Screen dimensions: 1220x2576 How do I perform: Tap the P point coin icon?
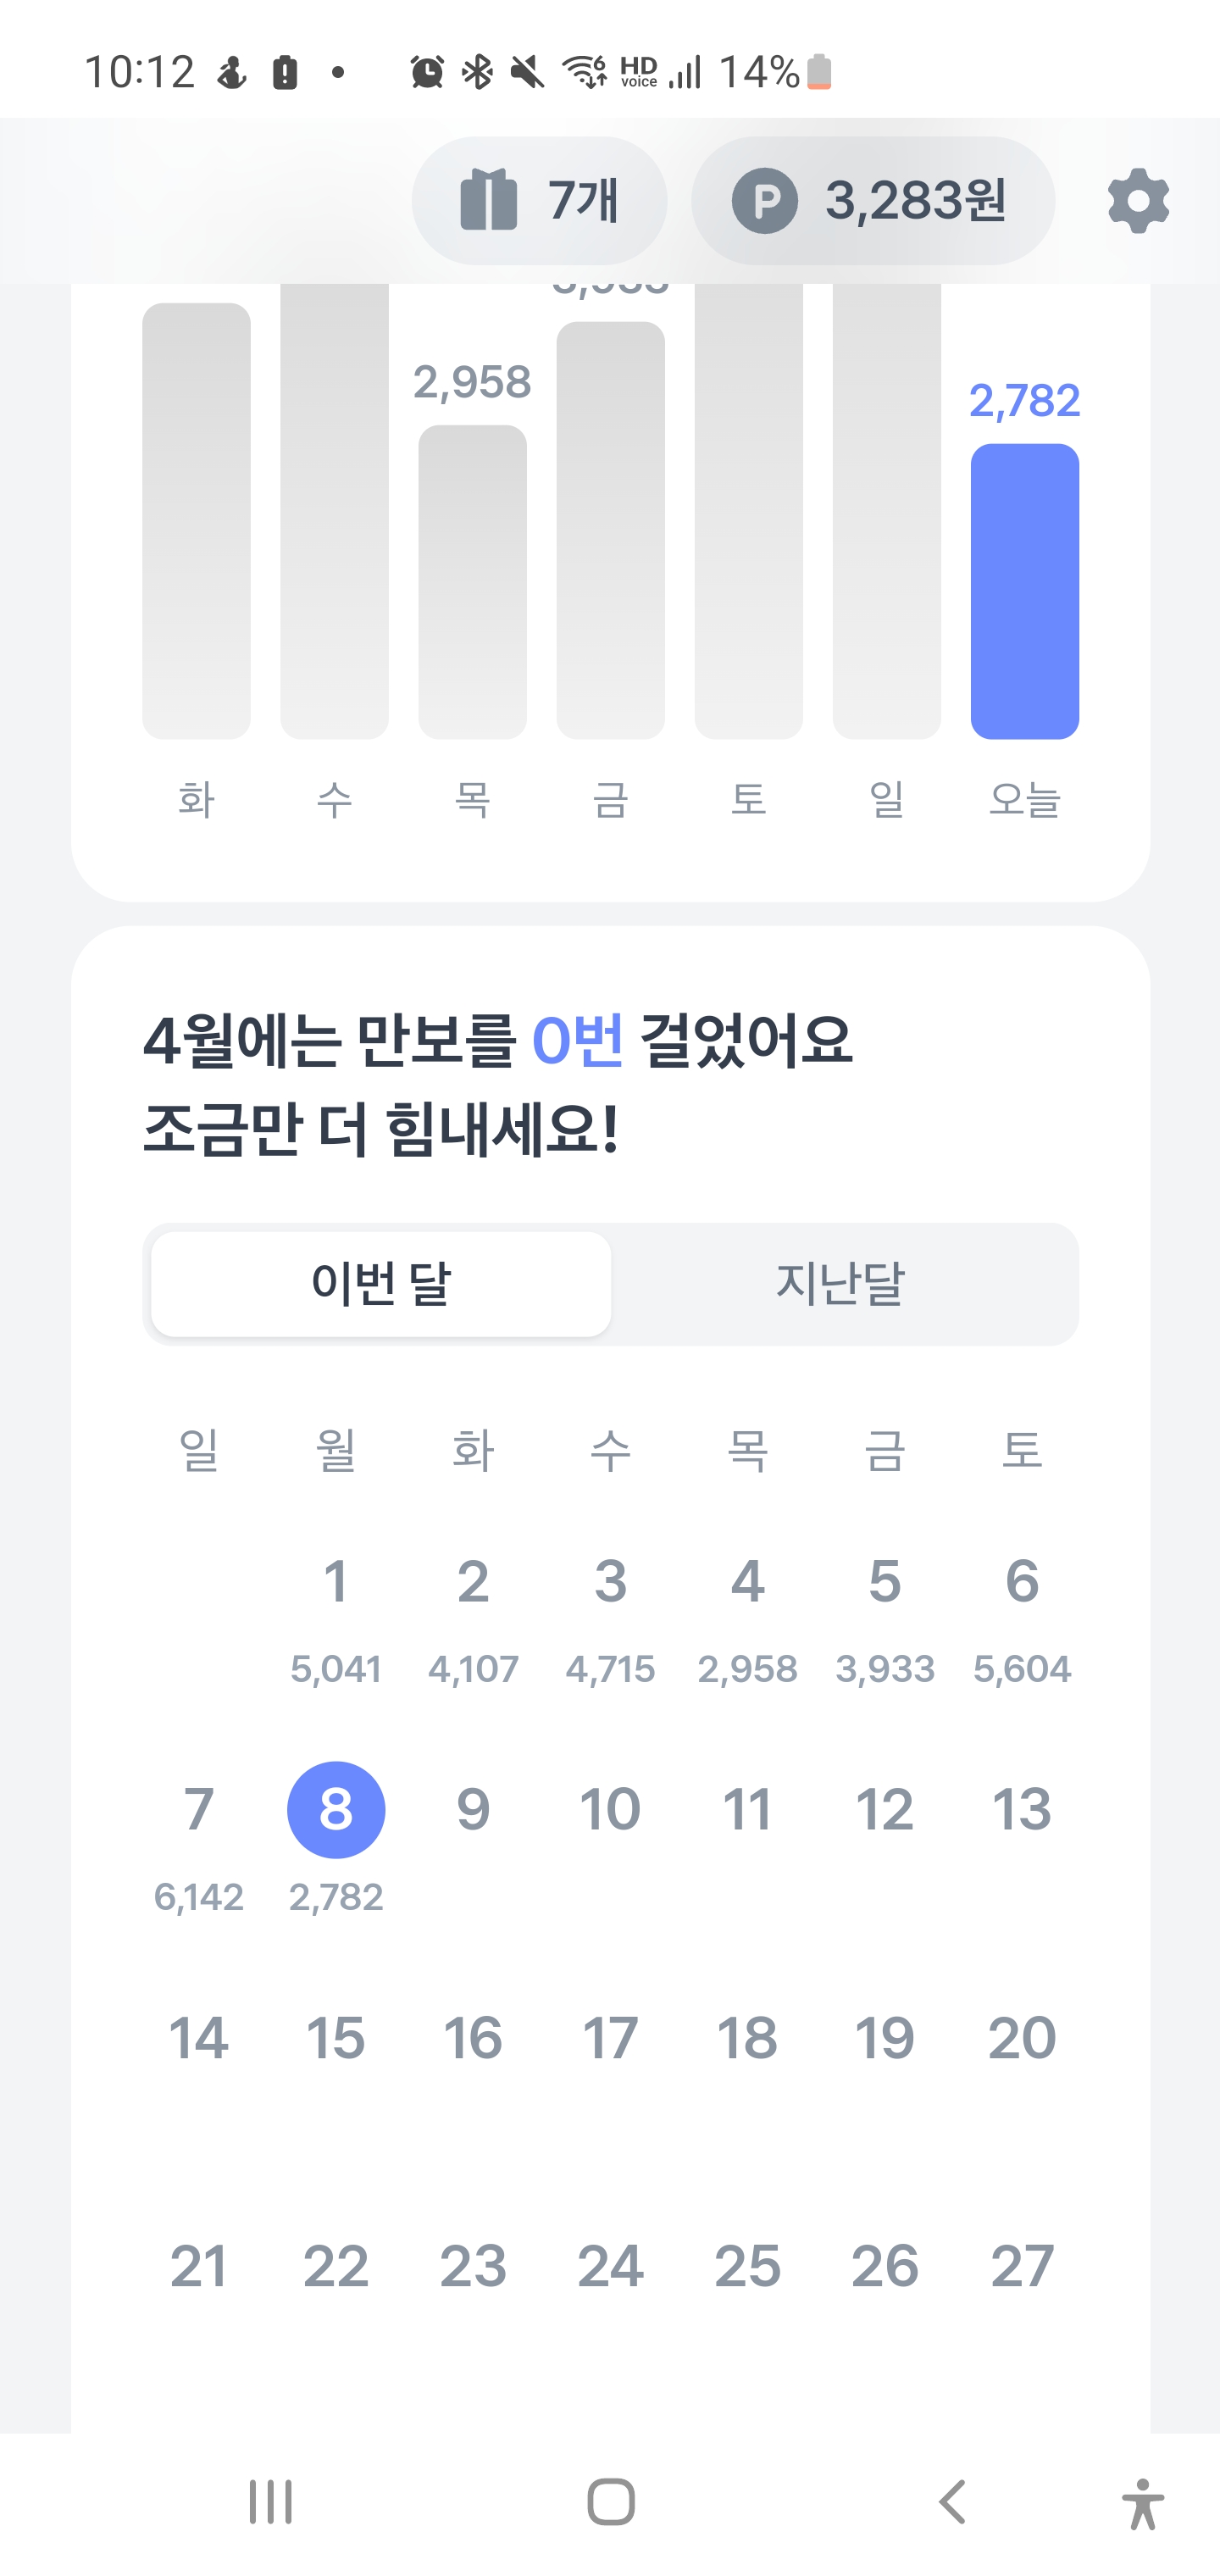pos(765,201)
